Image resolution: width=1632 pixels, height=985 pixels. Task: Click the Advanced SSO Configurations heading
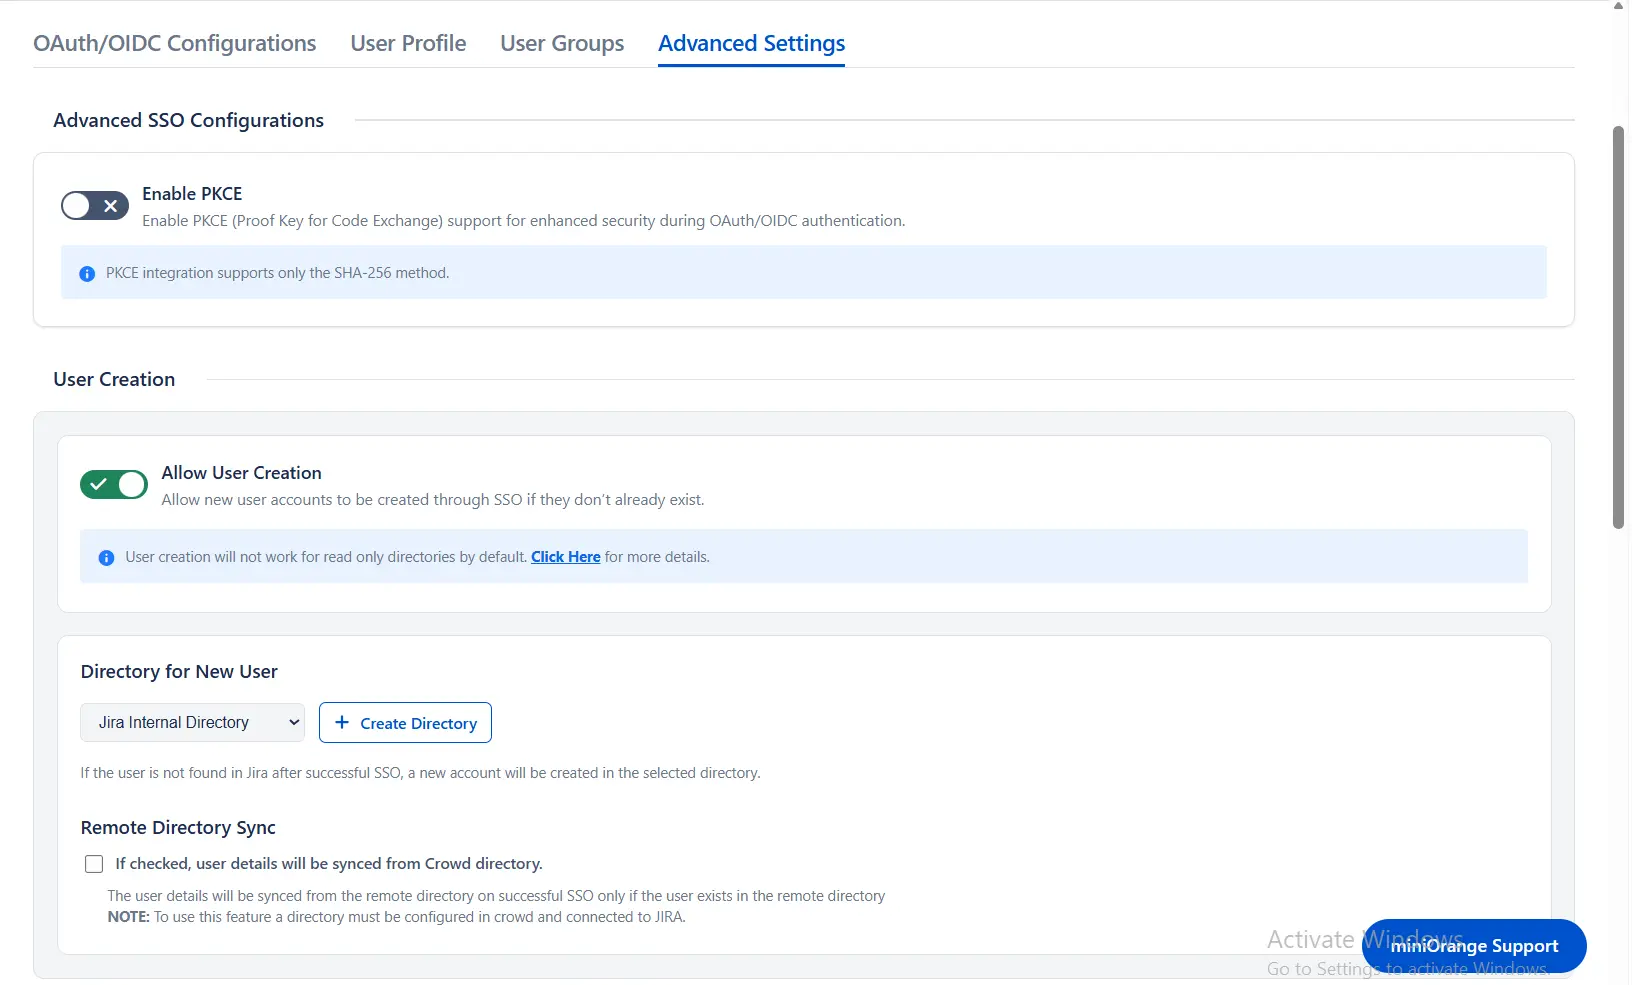[188, 120]
